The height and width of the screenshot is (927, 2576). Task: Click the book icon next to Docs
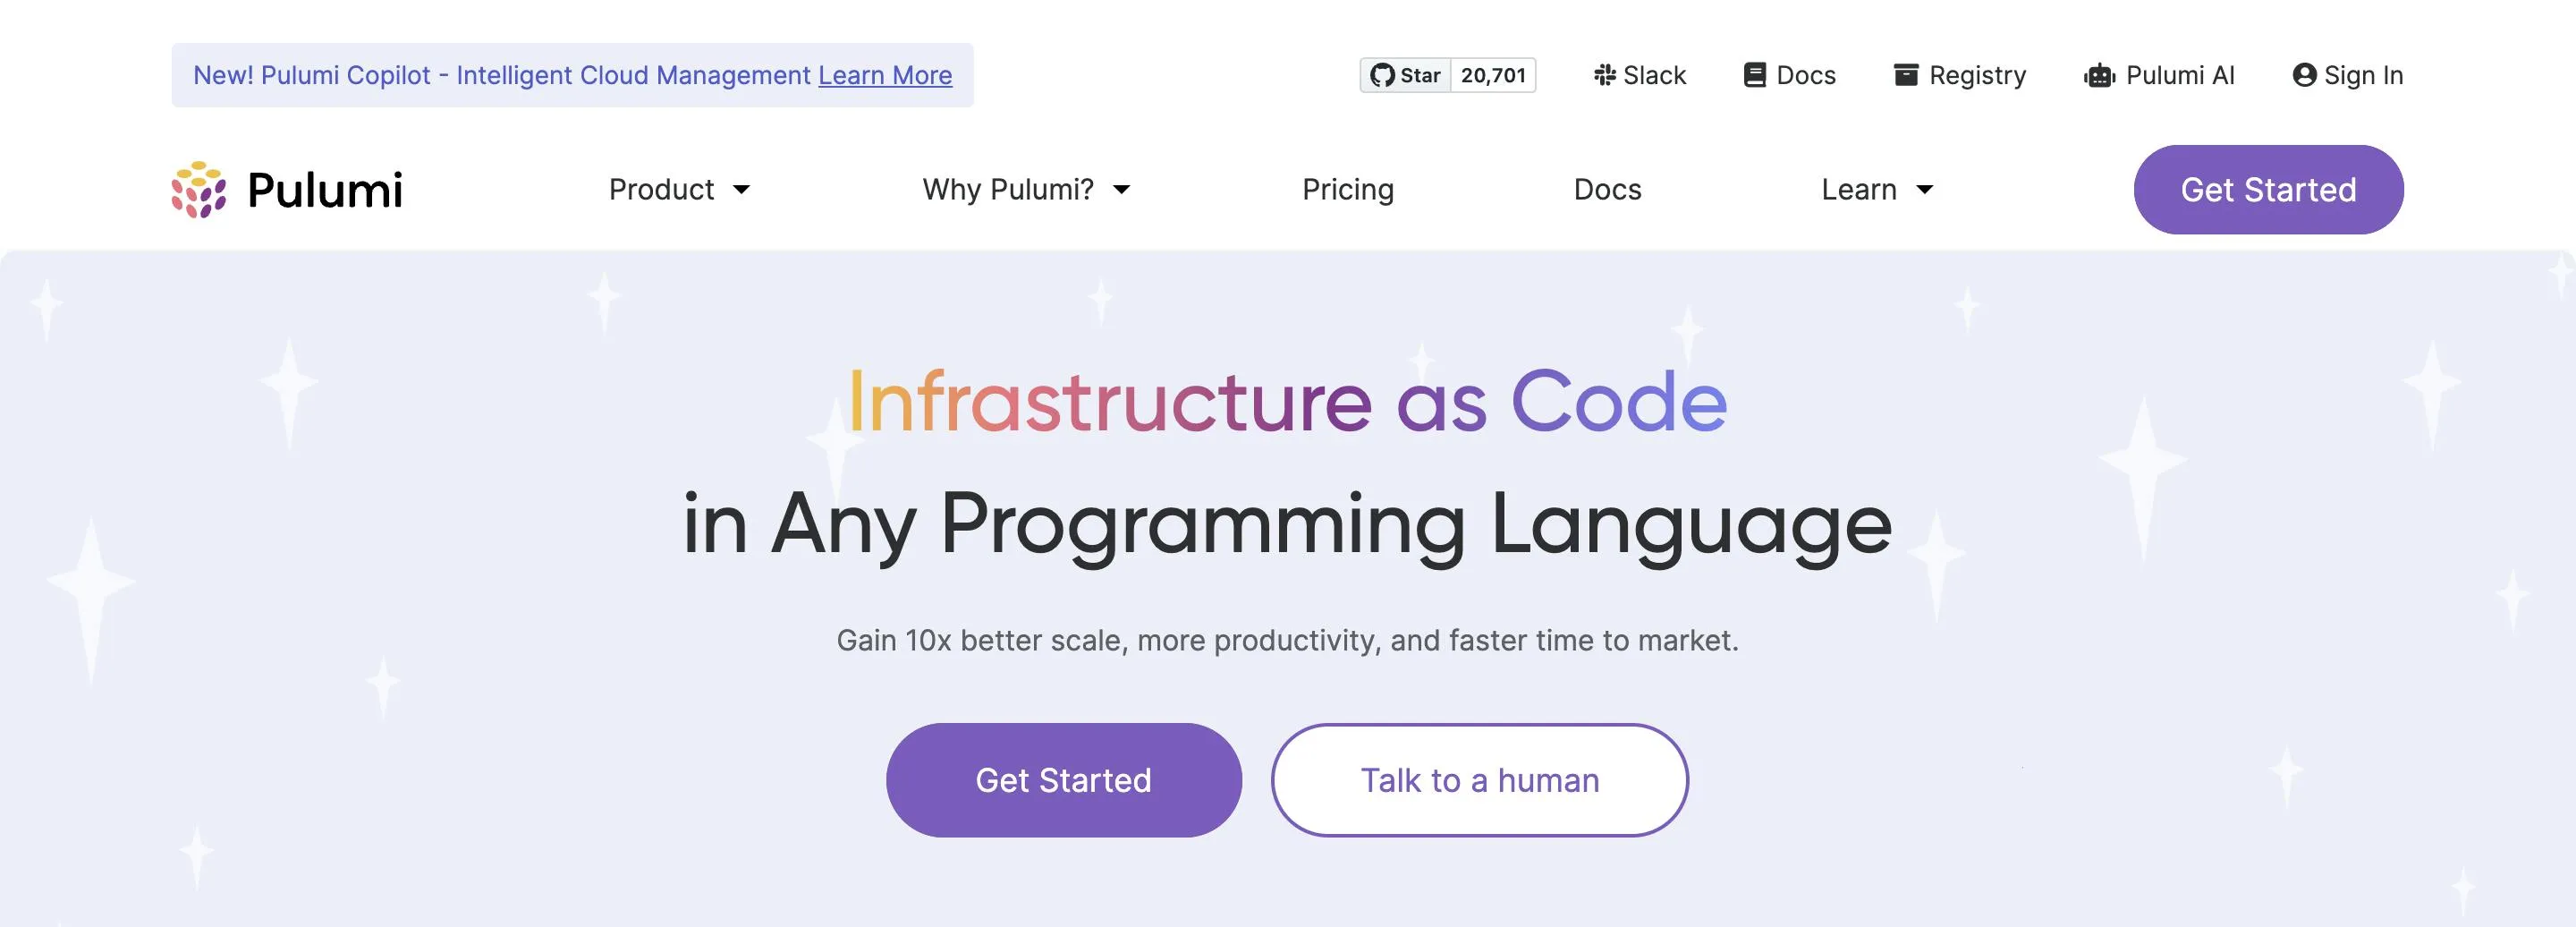1754,75
